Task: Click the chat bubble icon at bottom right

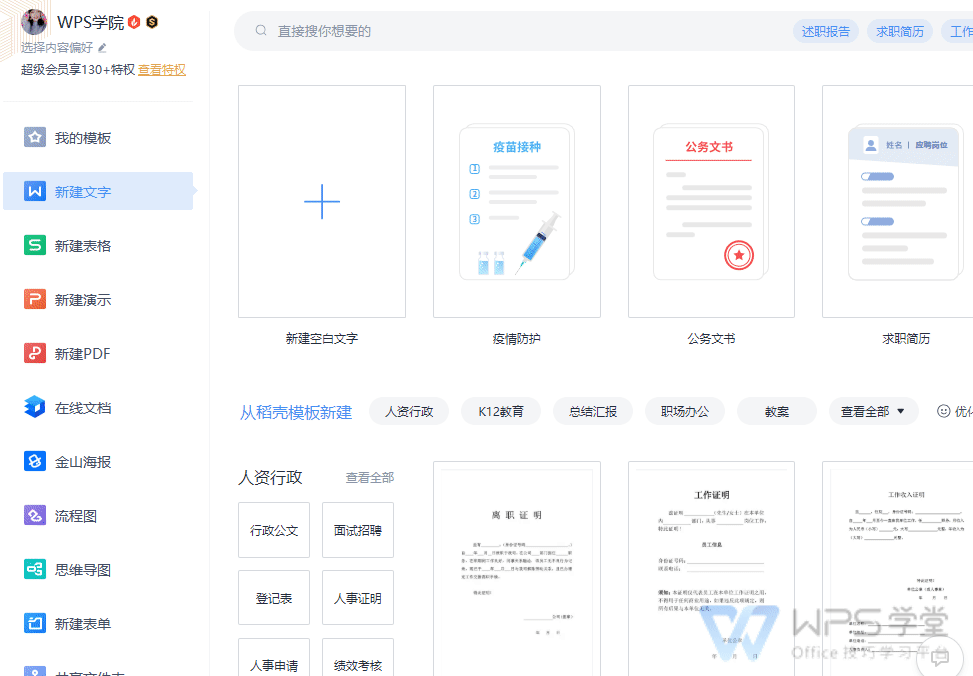Action: (940, 656)
